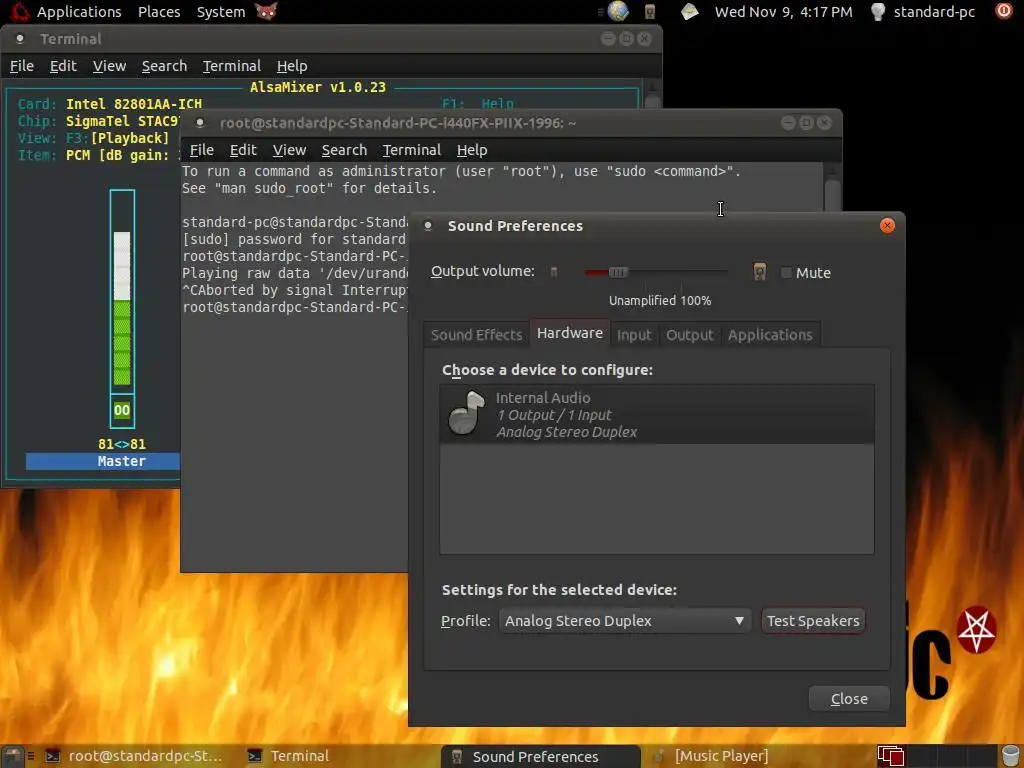Enable the Mute checkbox in Sound Preferences

[x=786, y=273]
